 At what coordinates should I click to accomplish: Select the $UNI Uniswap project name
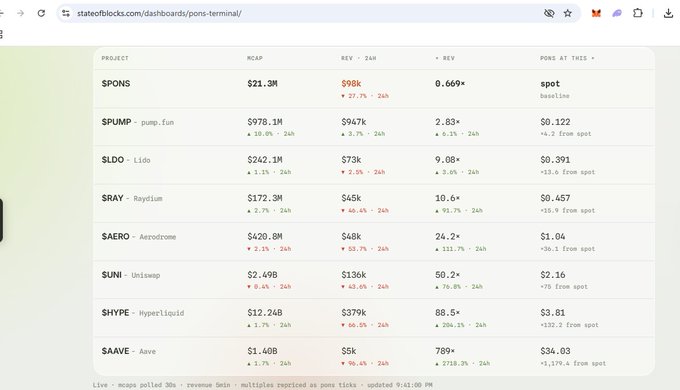(x=131, y=275)
